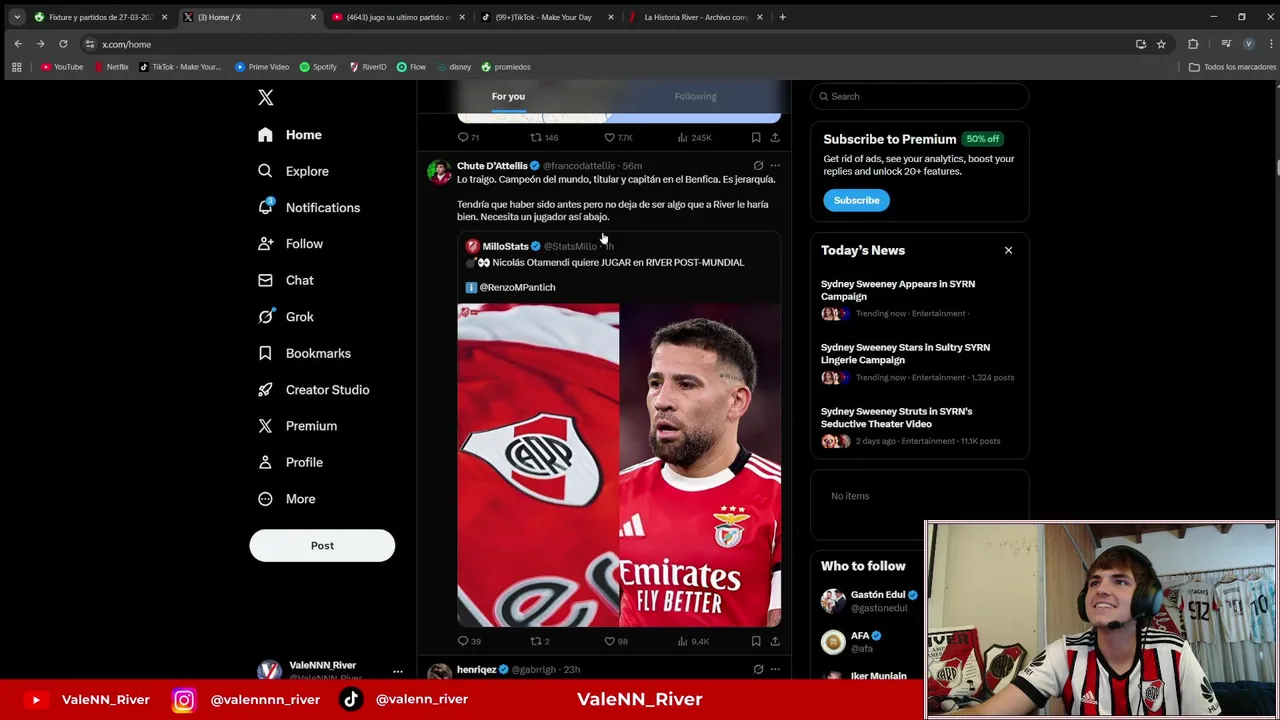Click the Profile person icon
The width and height of the screenshot is (1280, 720).
coord(265,462)
